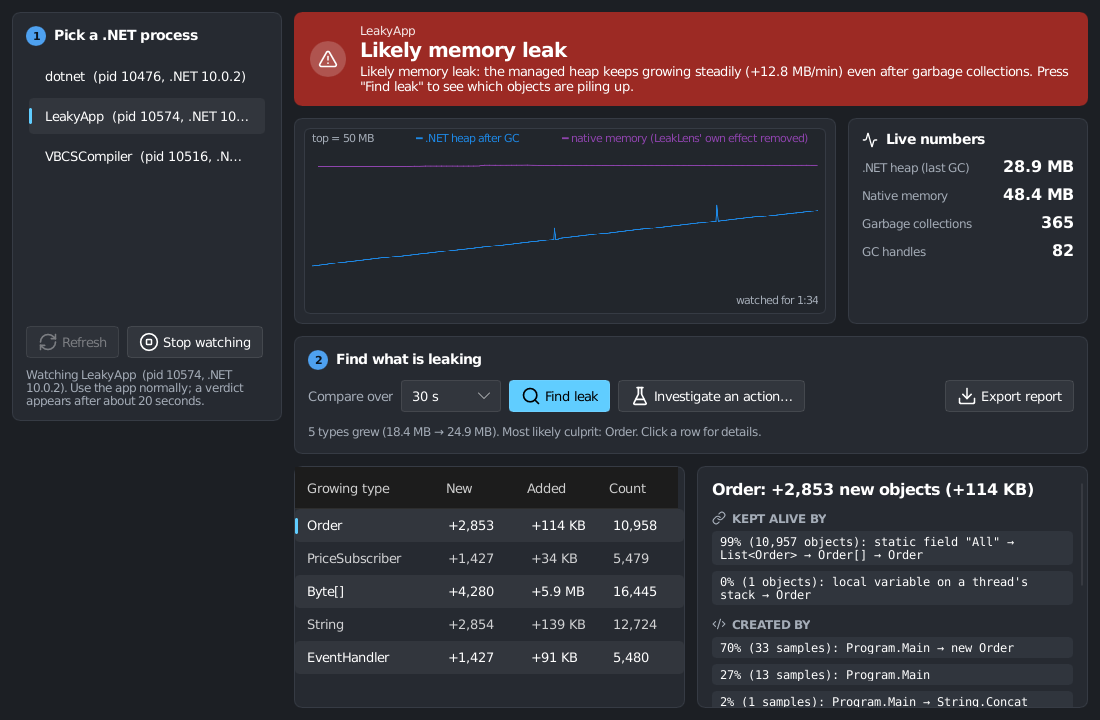Viewport: 1100px width, 720px height.
Task: Select the String row
Action: 489,624
